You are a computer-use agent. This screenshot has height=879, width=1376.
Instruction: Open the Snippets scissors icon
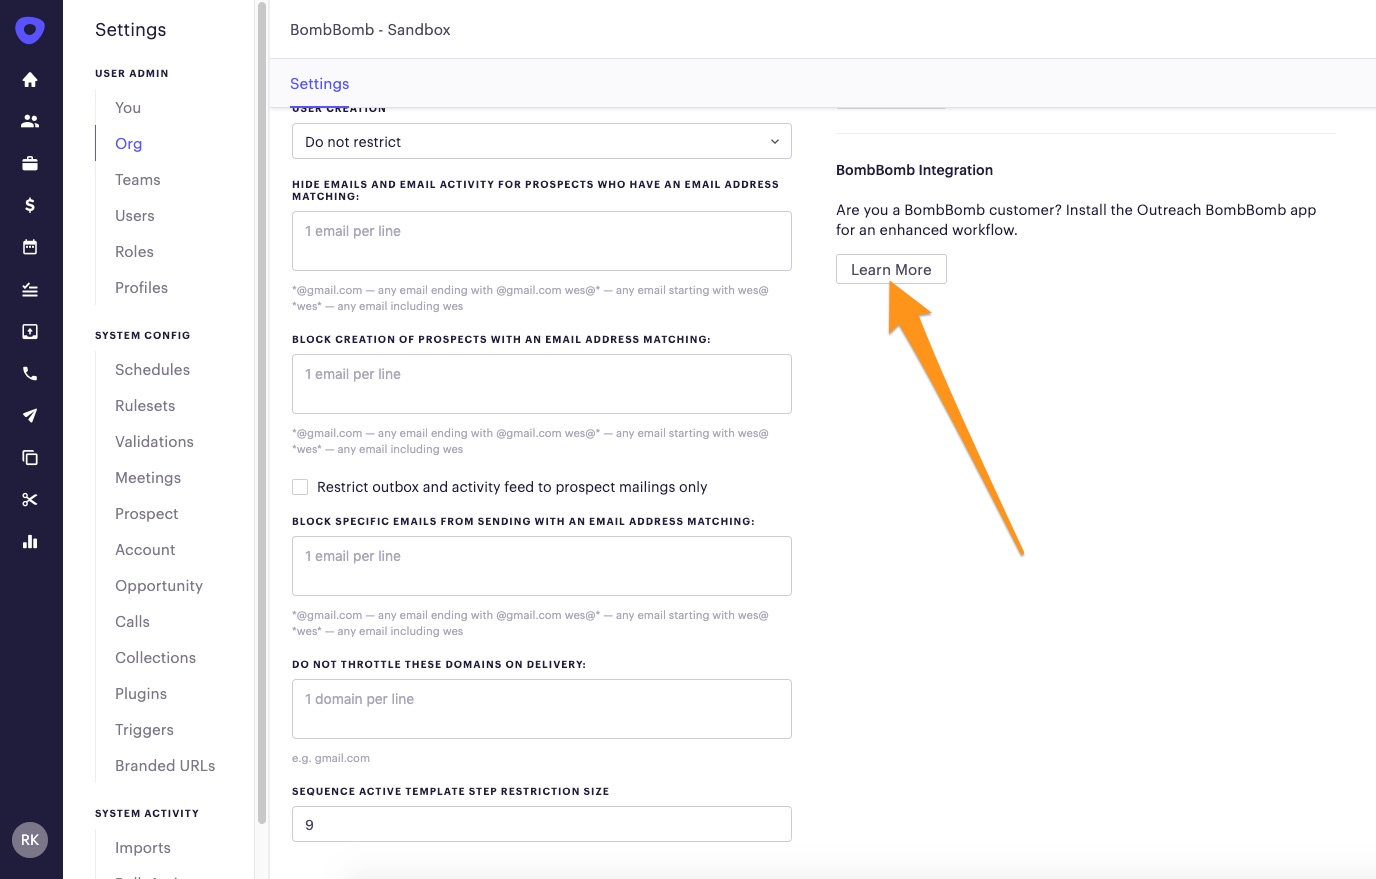coord(30,499)
